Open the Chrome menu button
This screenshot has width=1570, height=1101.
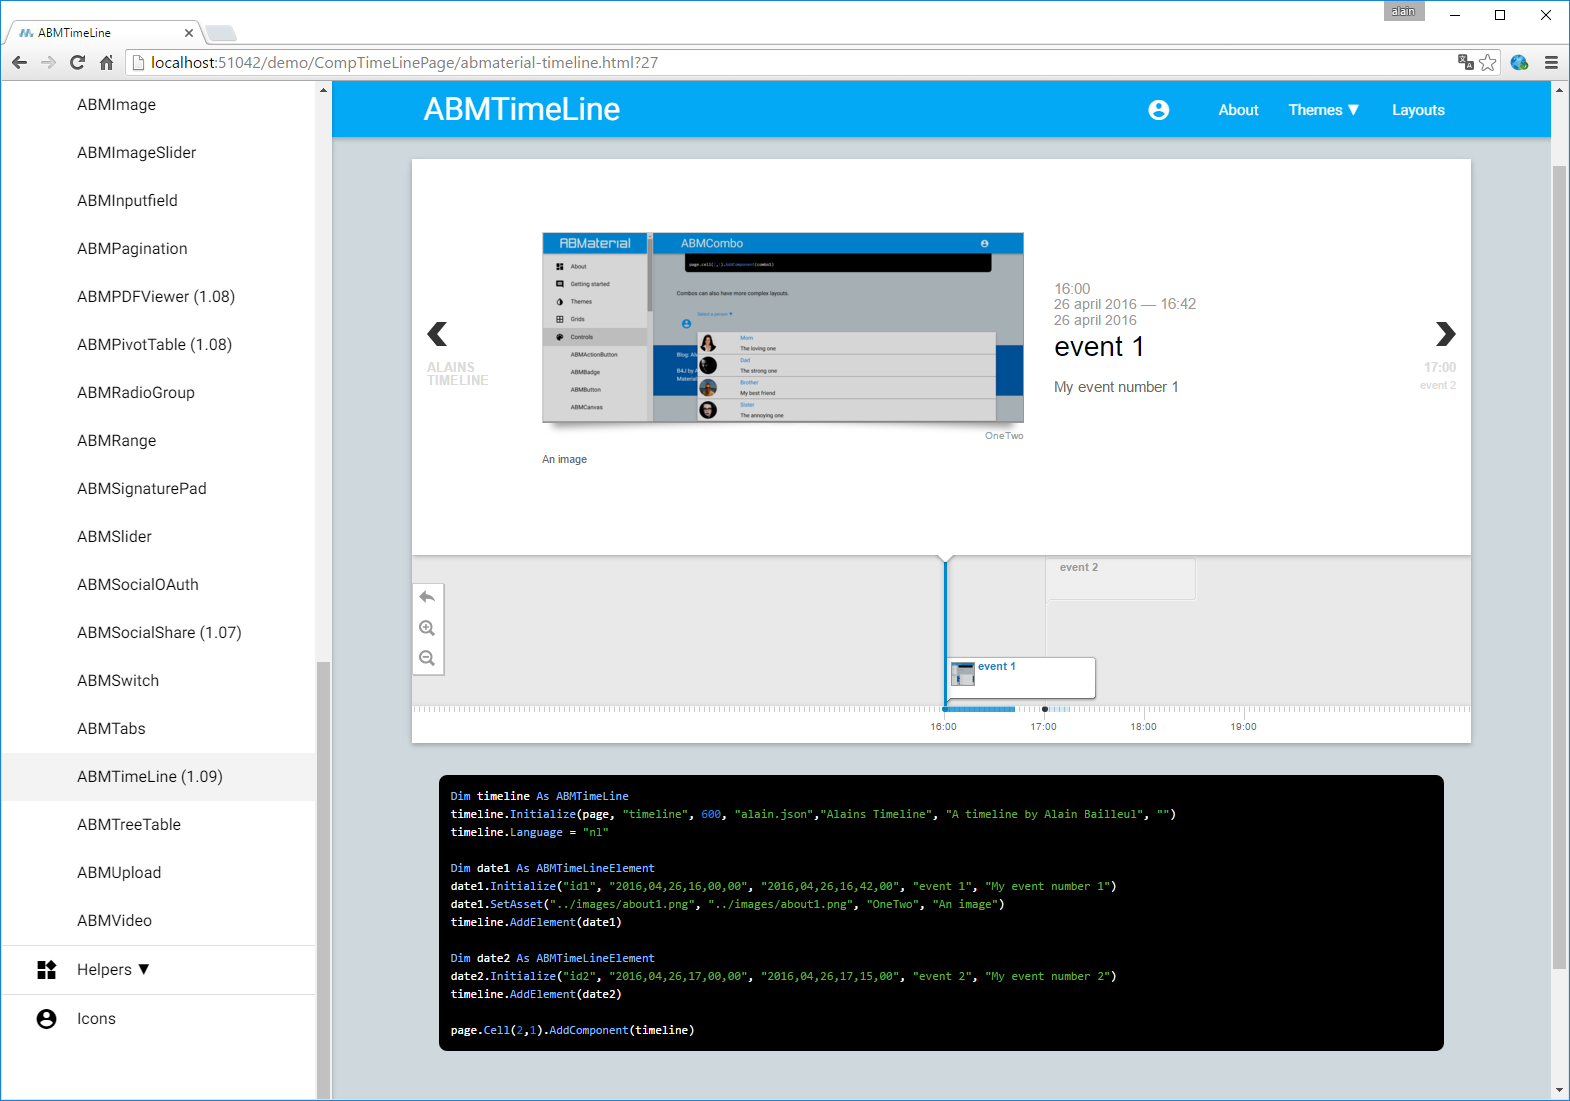1551,62
